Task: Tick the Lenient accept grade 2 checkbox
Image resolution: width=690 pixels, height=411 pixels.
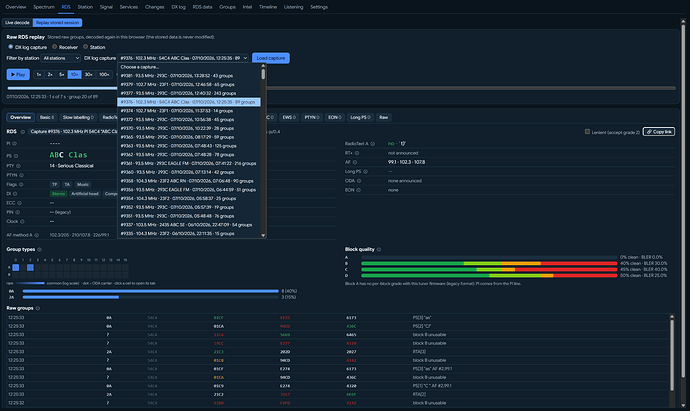Action: pos(587,132)
